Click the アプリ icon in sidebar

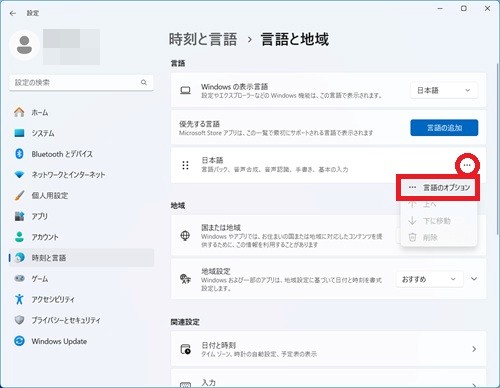point(19,216)
